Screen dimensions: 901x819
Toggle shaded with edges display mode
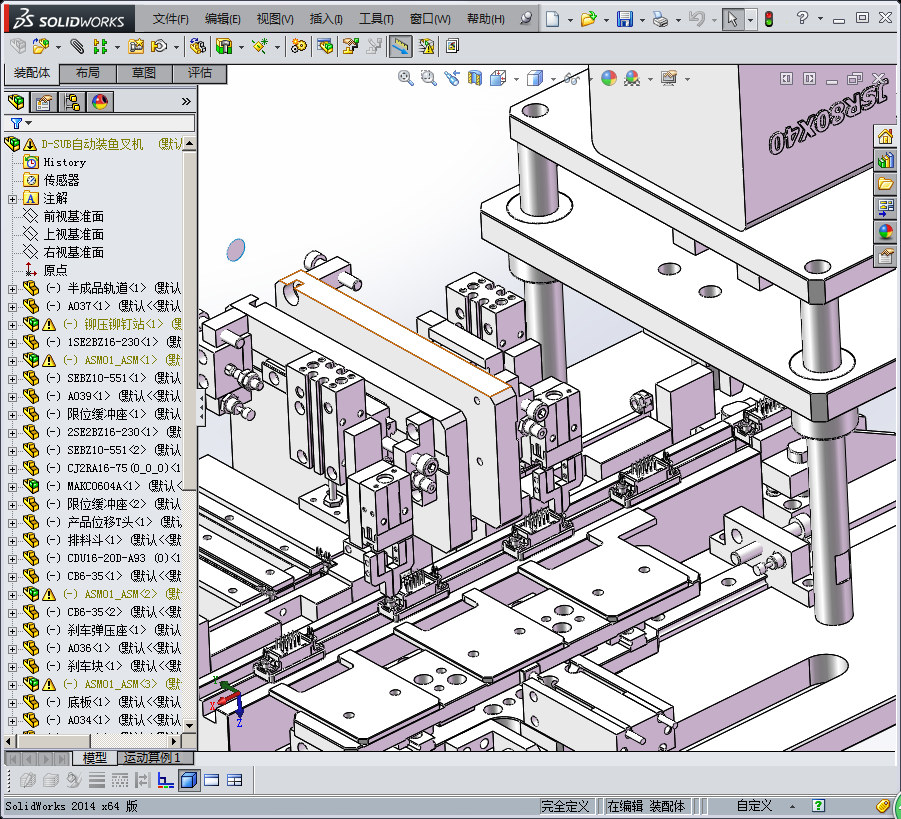tap(189, 780)
